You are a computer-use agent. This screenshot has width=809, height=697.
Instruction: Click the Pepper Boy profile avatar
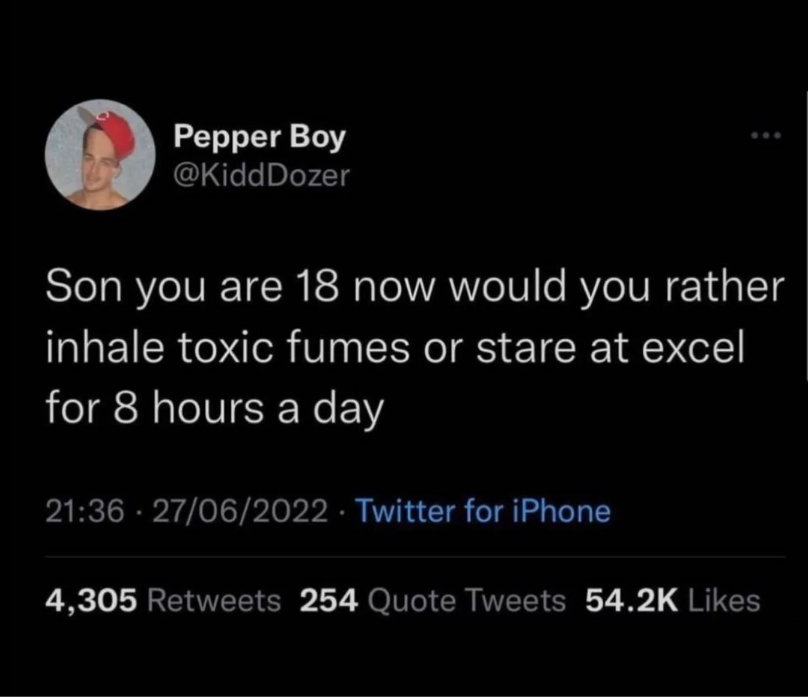coord(100,155)
